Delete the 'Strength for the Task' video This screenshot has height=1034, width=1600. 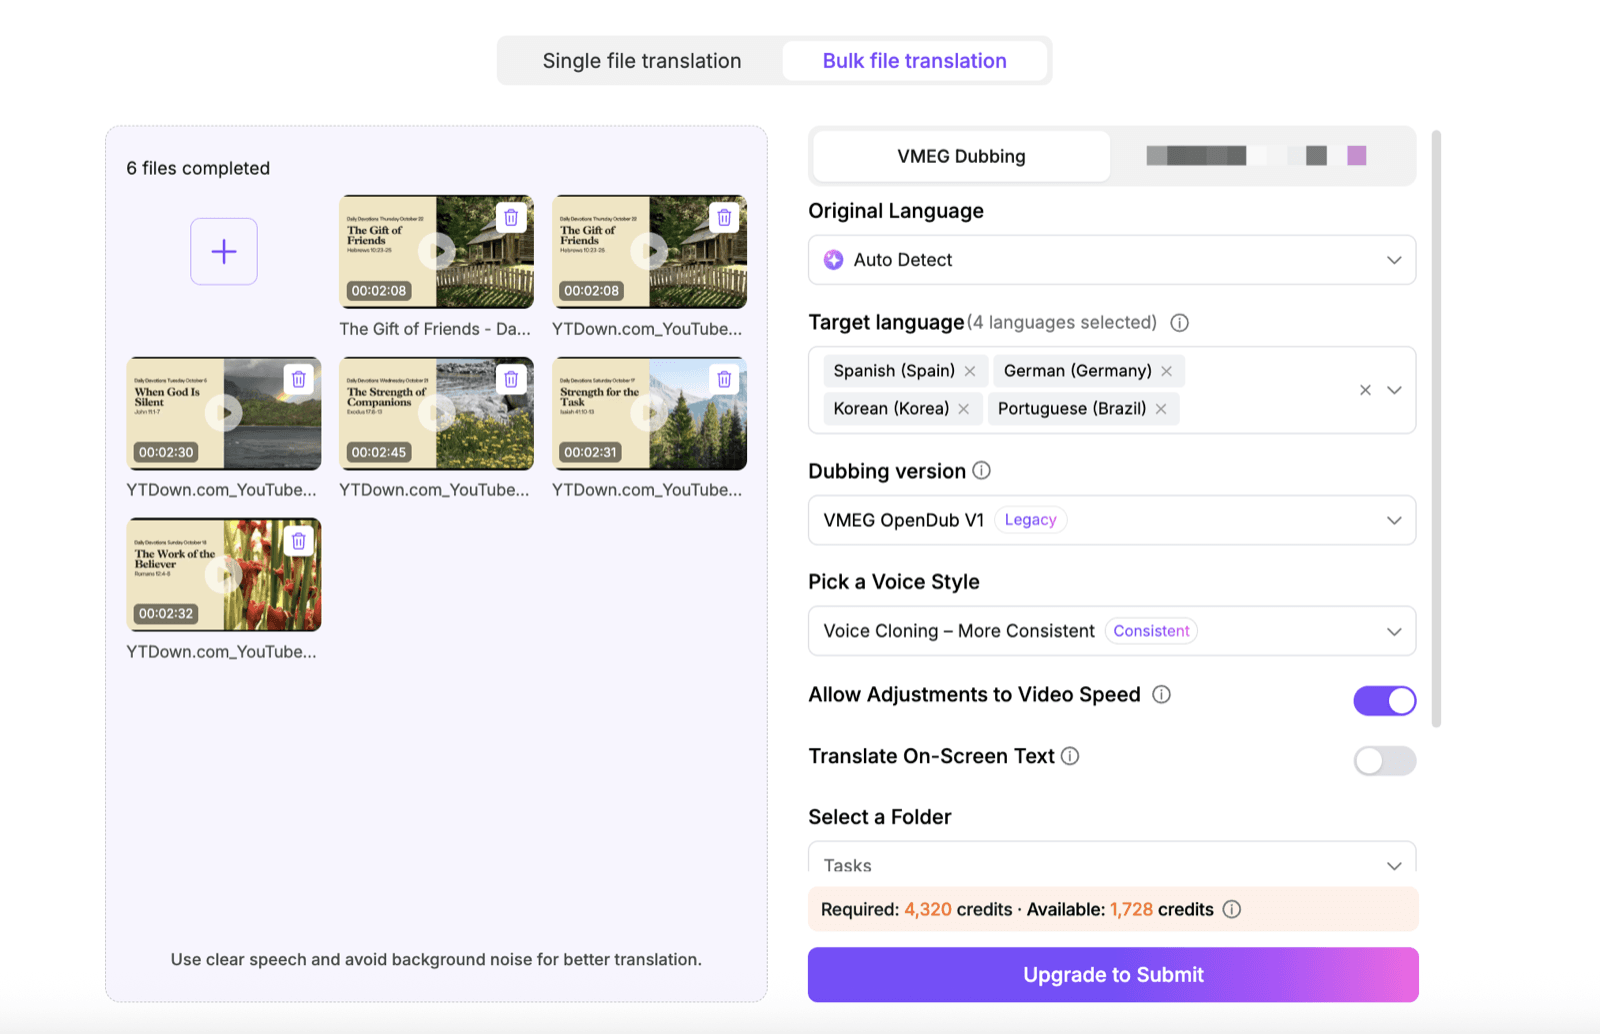point(724,379)
